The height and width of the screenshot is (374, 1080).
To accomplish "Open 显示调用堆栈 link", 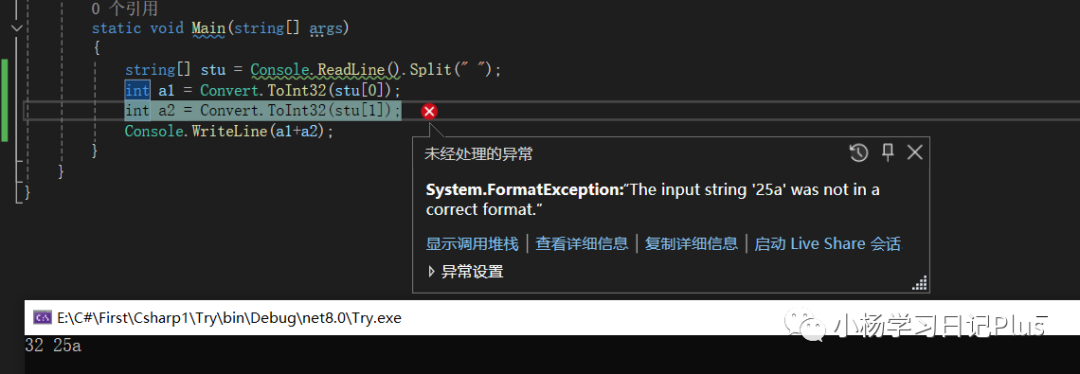I will click(472, 243).
